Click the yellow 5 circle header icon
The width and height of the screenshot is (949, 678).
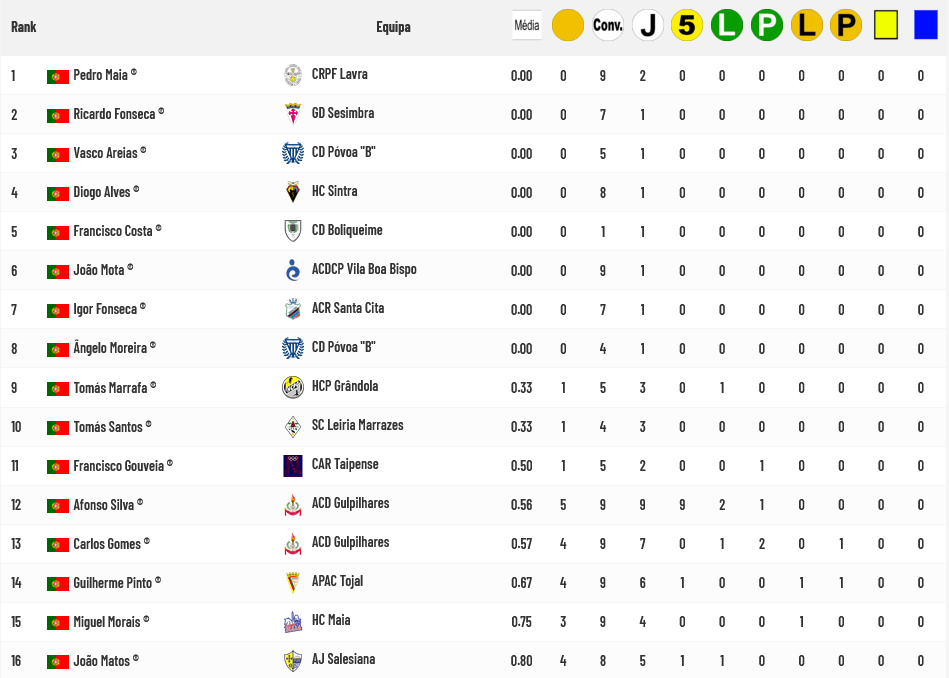coord(687,25)
